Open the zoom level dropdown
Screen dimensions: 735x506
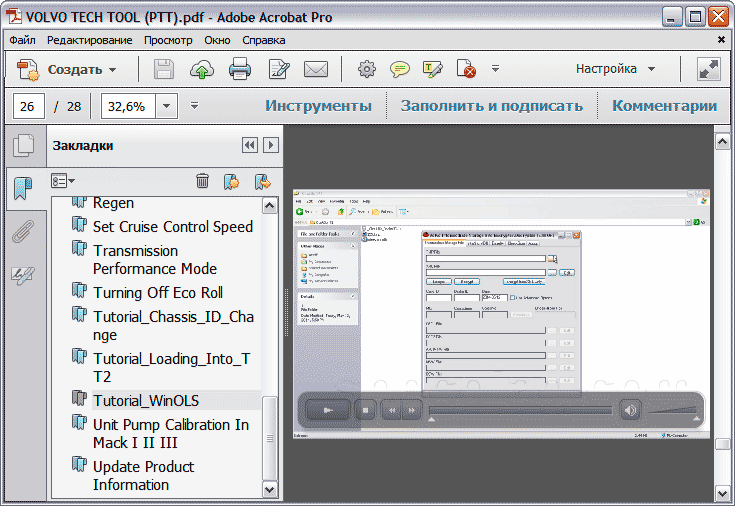coord(166,106)
